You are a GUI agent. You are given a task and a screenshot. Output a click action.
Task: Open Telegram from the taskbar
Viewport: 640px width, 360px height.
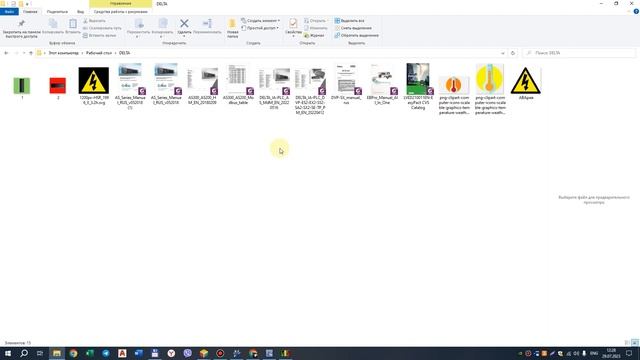pyautogui.click(x=106, y=353)
